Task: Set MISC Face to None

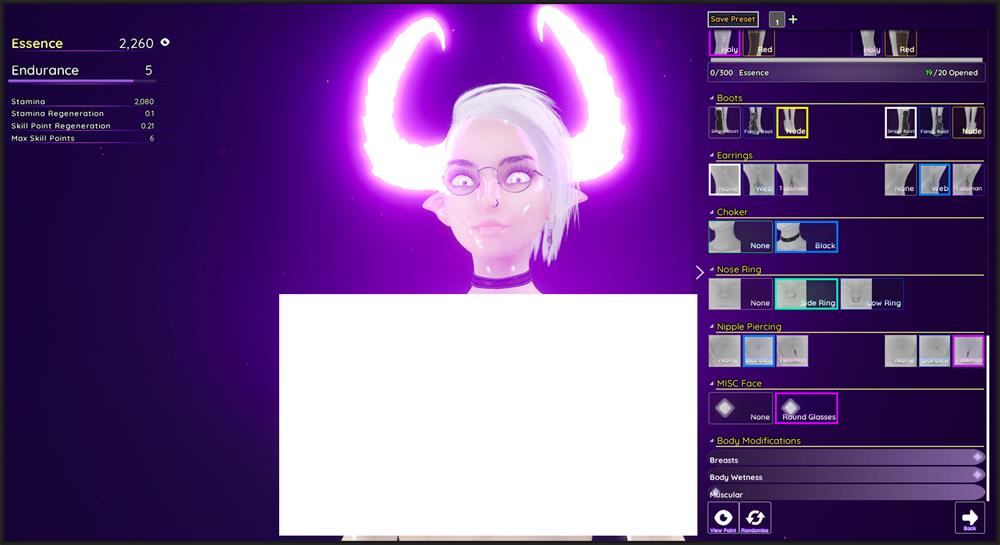Action: point(740,408)
